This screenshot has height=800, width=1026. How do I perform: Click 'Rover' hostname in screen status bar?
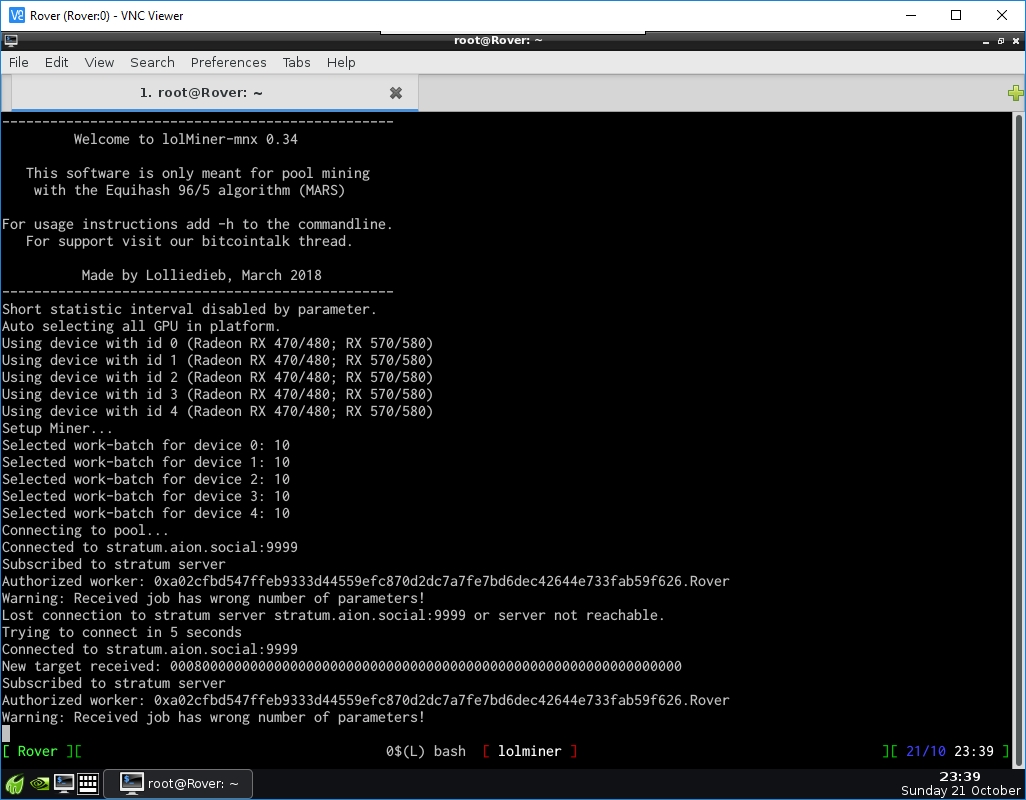[x=37, y=751]
